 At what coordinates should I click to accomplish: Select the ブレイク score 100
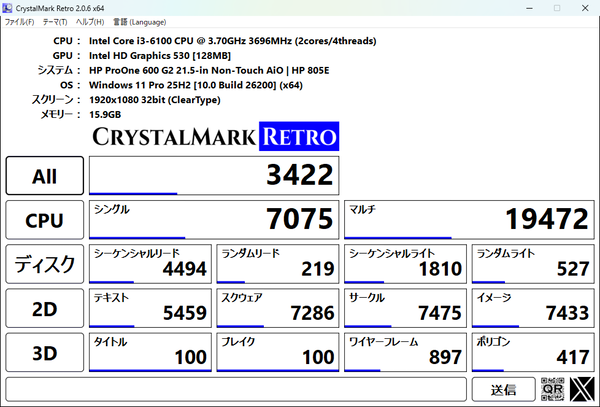(x=318, y=357)
